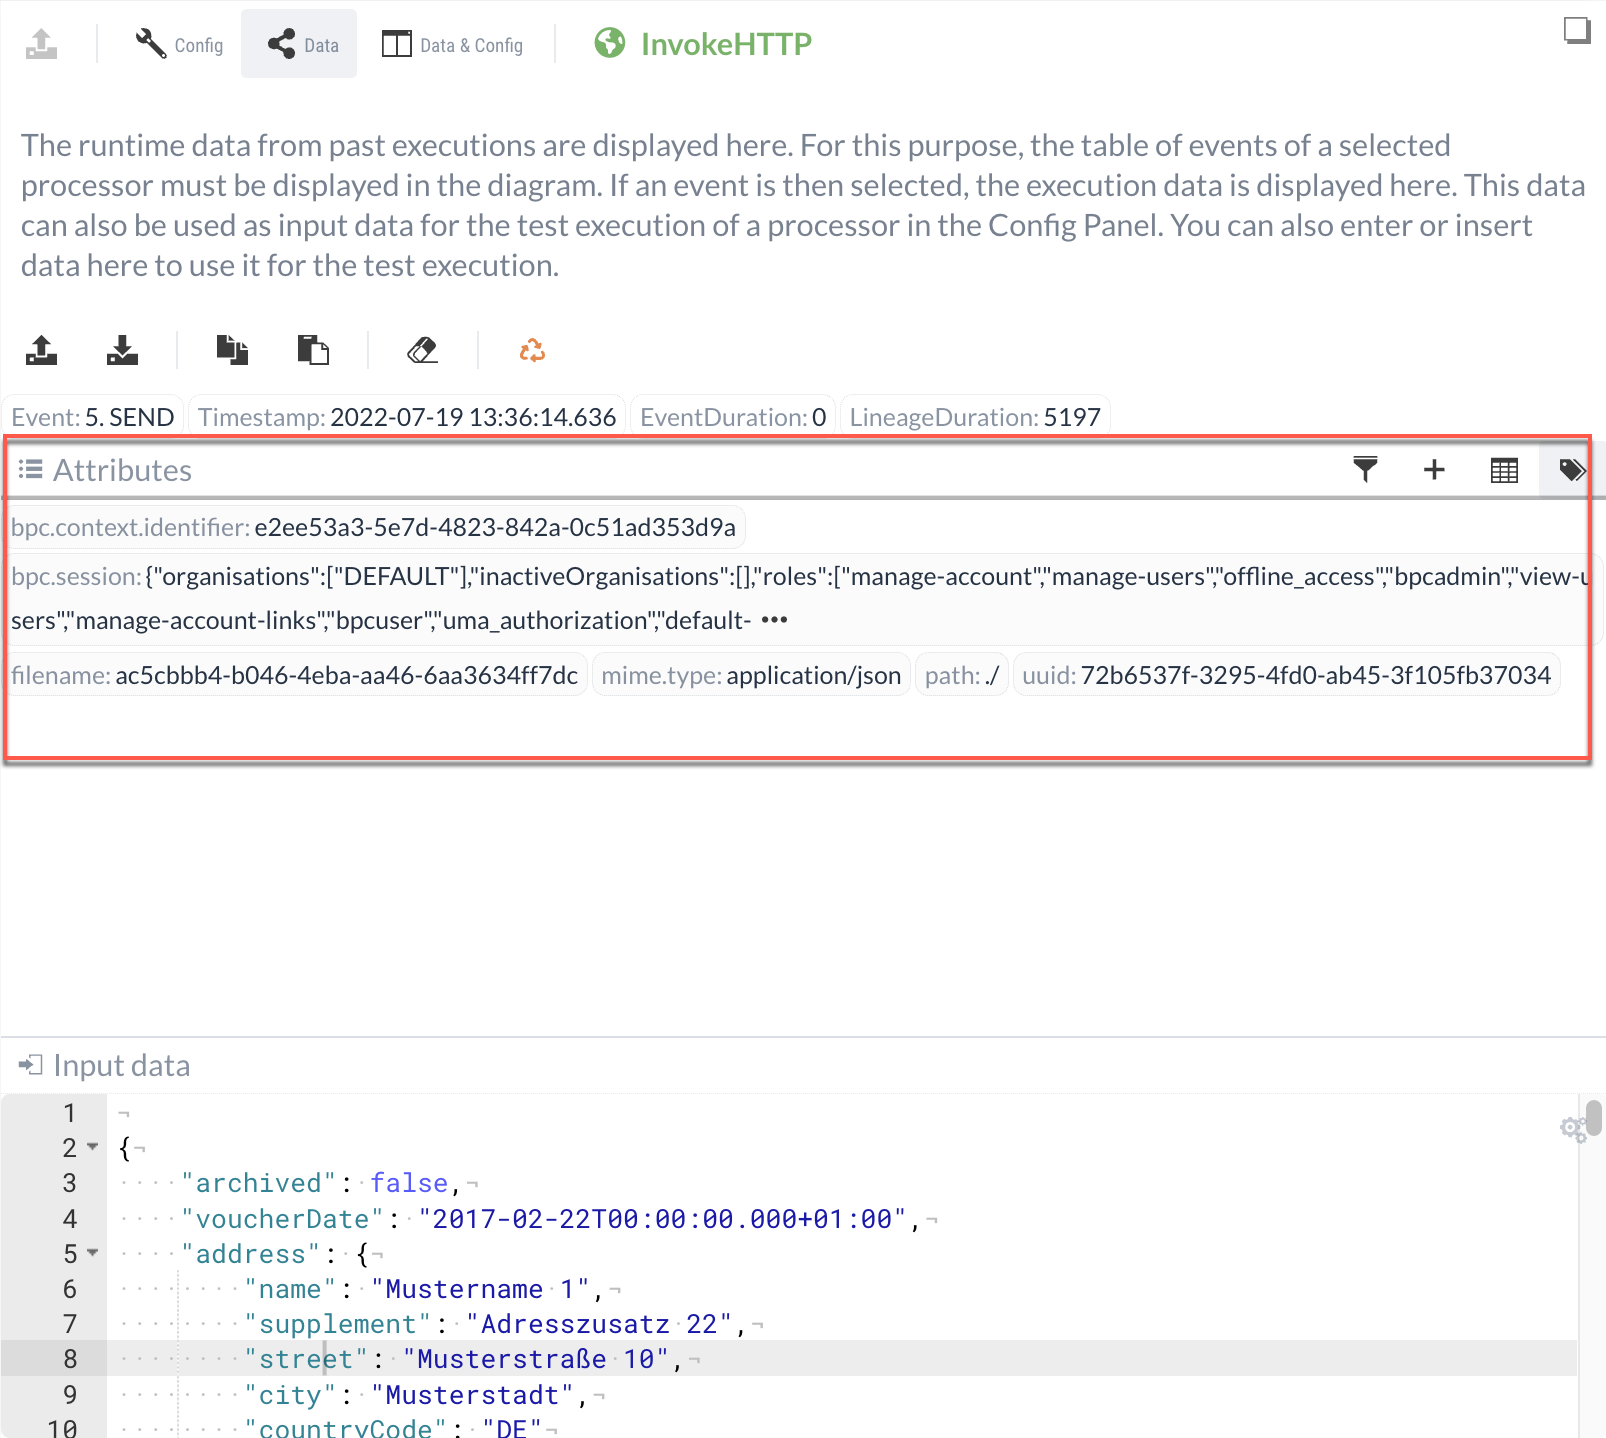Click the paste data icon
The image size is (1606, 1438).
[313, 350]
